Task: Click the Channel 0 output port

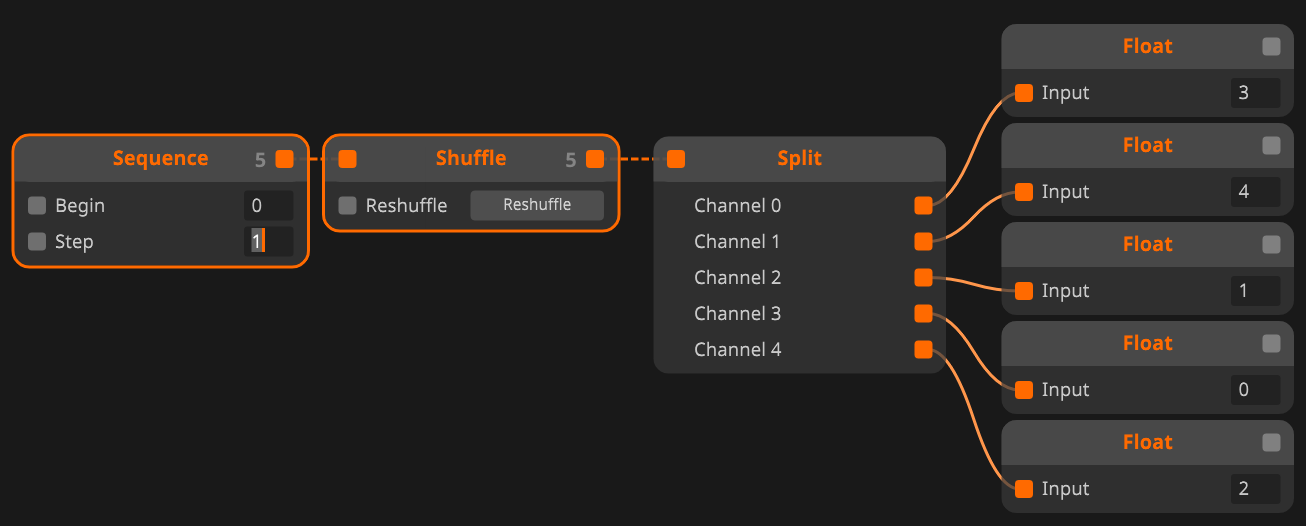Action: (923, 205)
